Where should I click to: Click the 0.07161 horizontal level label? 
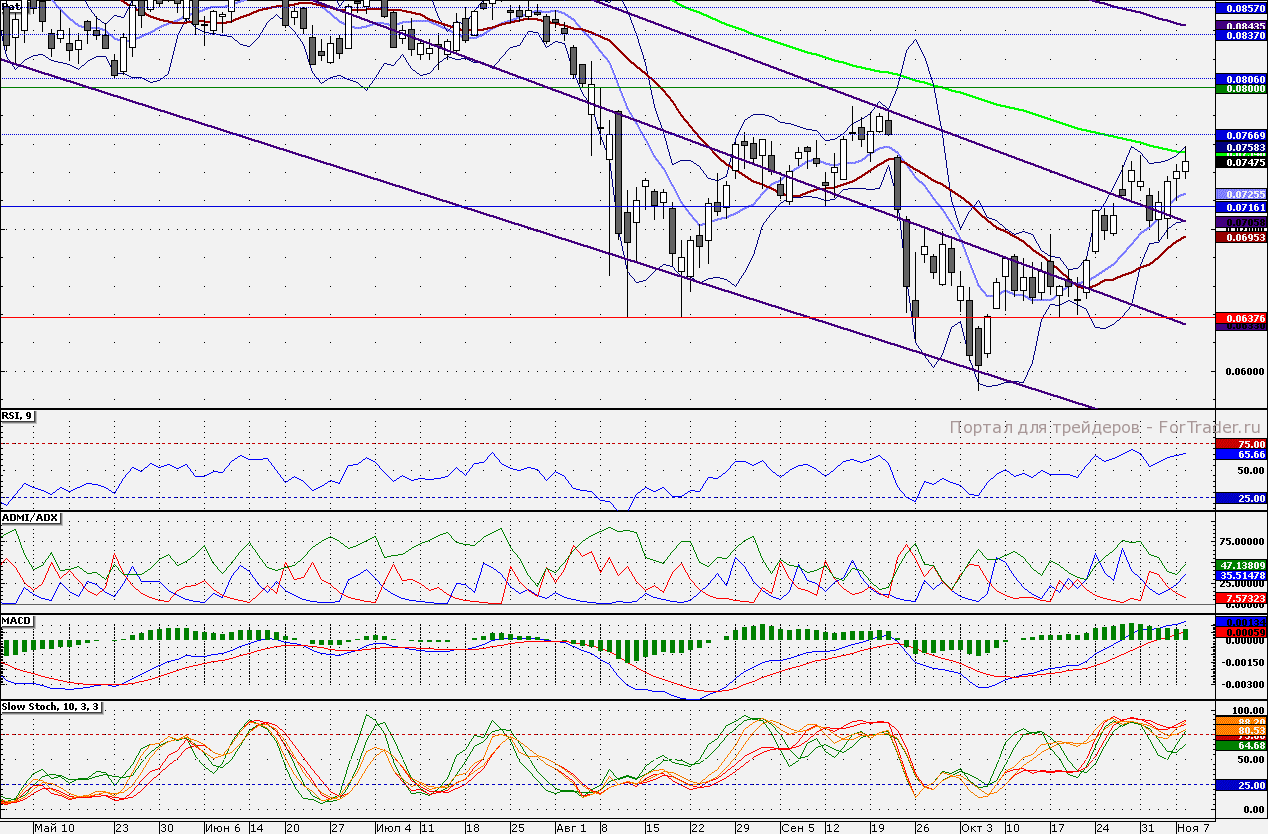1241,206
